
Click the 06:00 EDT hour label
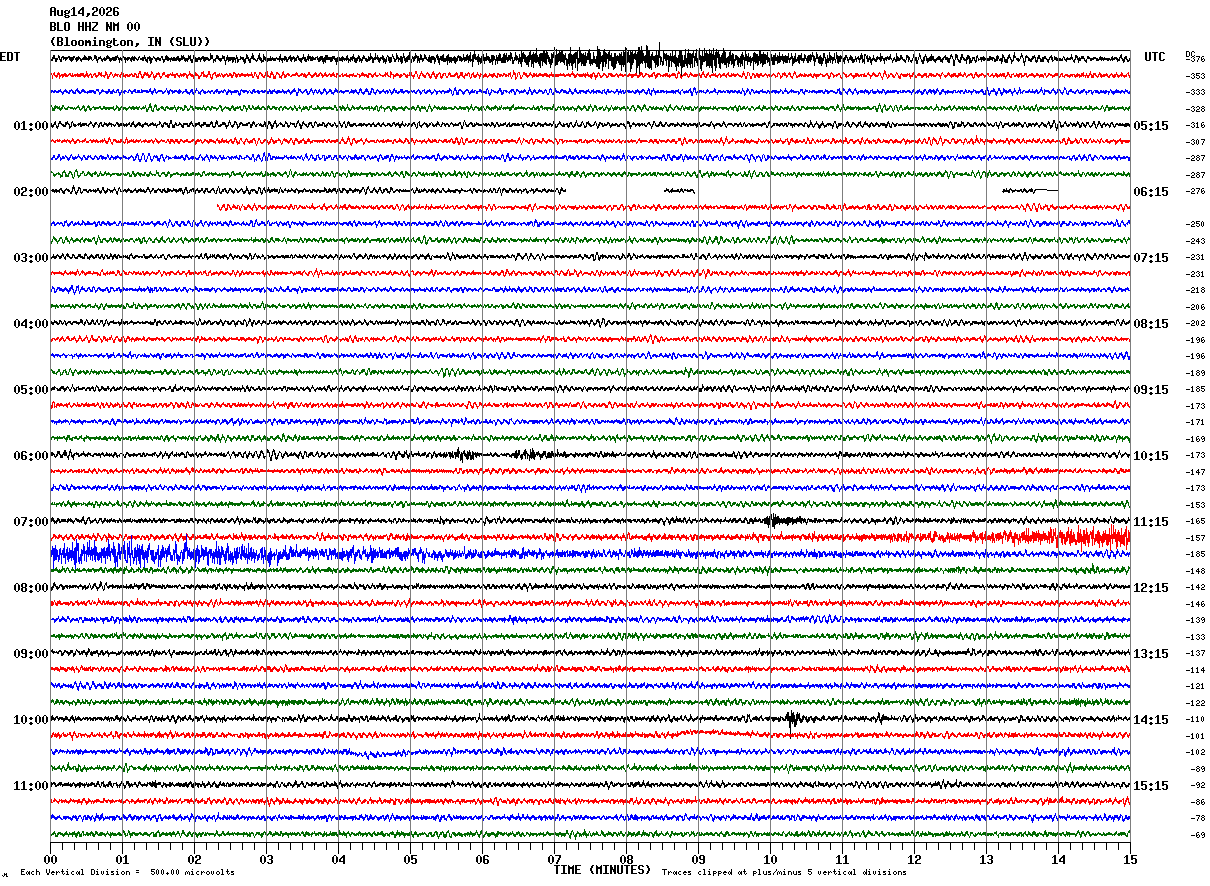[31, 456]
